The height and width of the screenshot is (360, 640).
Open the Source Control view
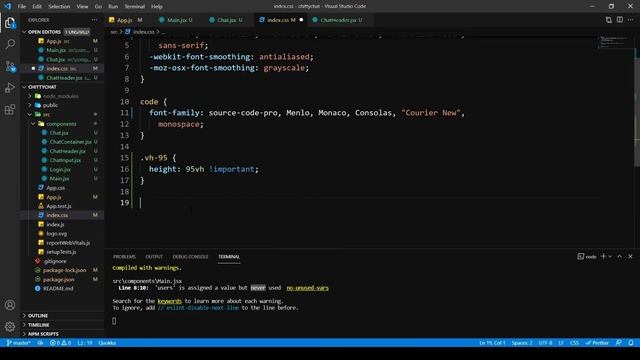pyautogui.click(x=10, y=66)
